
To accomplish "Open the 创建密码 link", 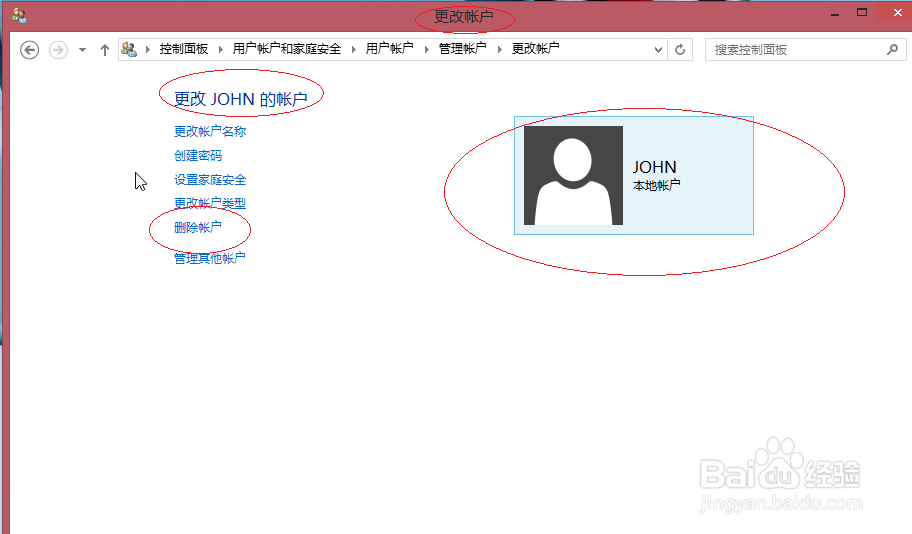I will tap(198, 155).
